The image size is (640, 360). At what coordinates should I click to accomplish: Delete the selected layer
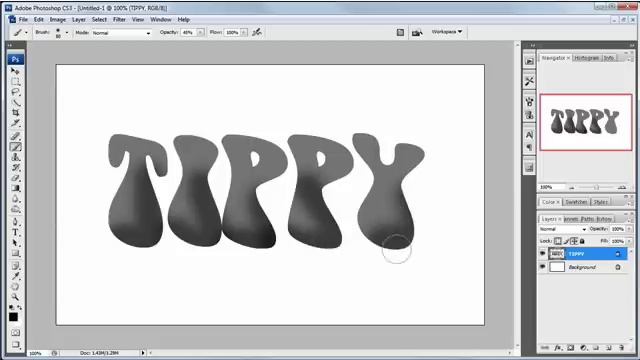[x=621, y=348]
